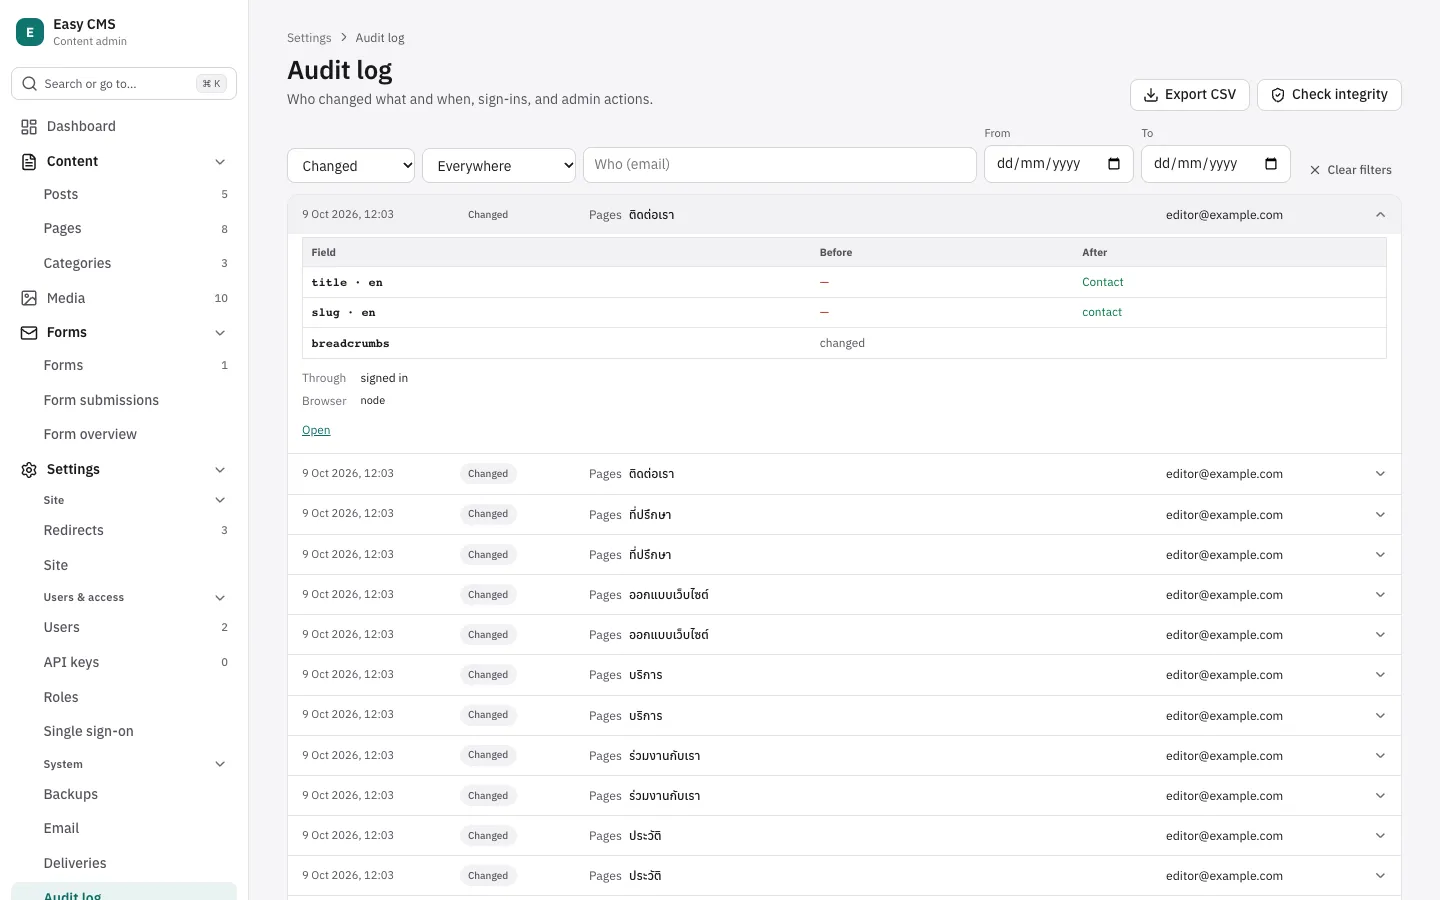
Task: Go to Posts in the sidebar
Action: pyautogui.click(x=124, y=194)
